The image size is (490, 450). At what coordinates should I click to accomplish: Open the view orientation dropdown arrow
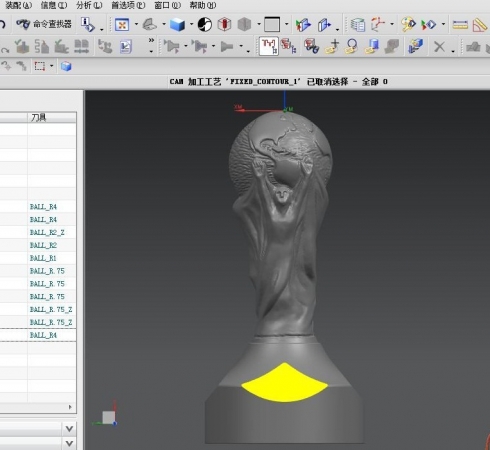164,24
